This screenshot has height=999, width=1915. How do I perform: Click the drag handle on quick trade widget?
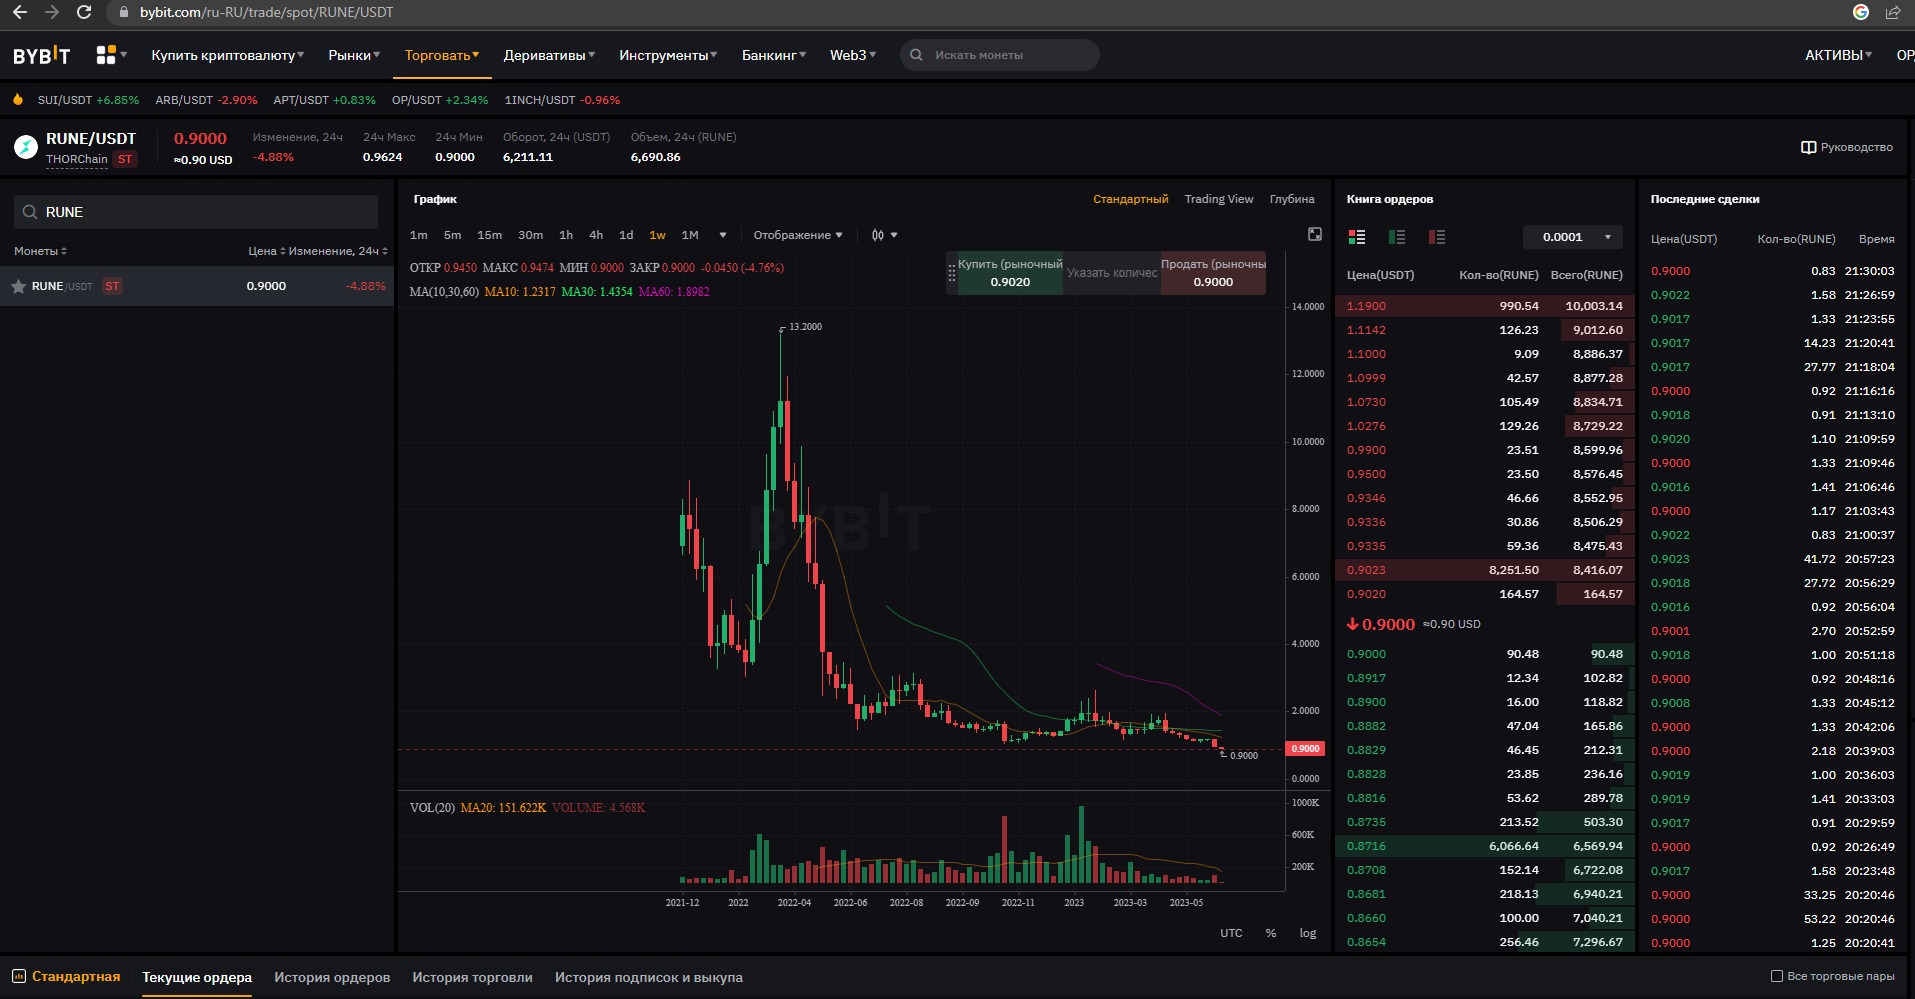(x=952, y=273)
